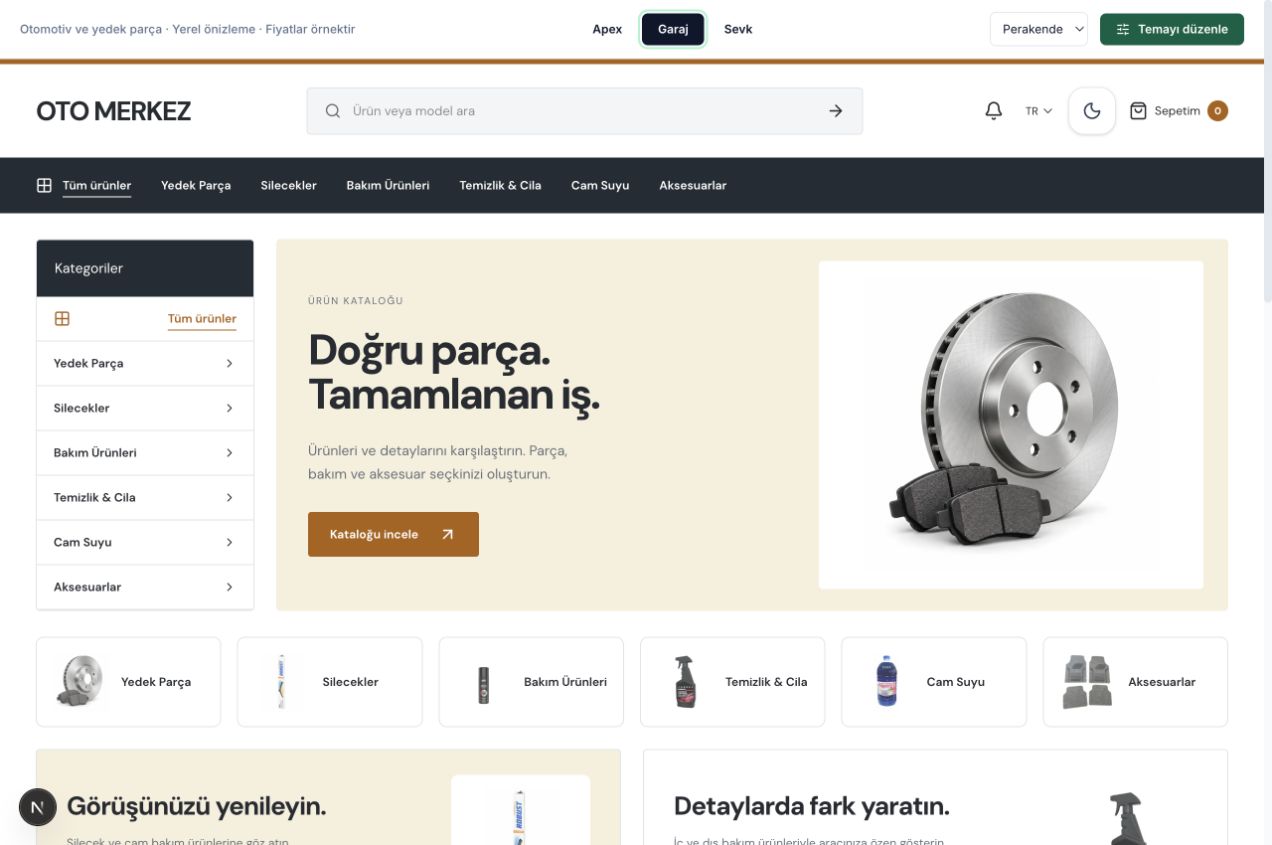This screenshot has height=845, width=1272.
Task: Select the Garaj theme tab
Action: coord(673,29)
